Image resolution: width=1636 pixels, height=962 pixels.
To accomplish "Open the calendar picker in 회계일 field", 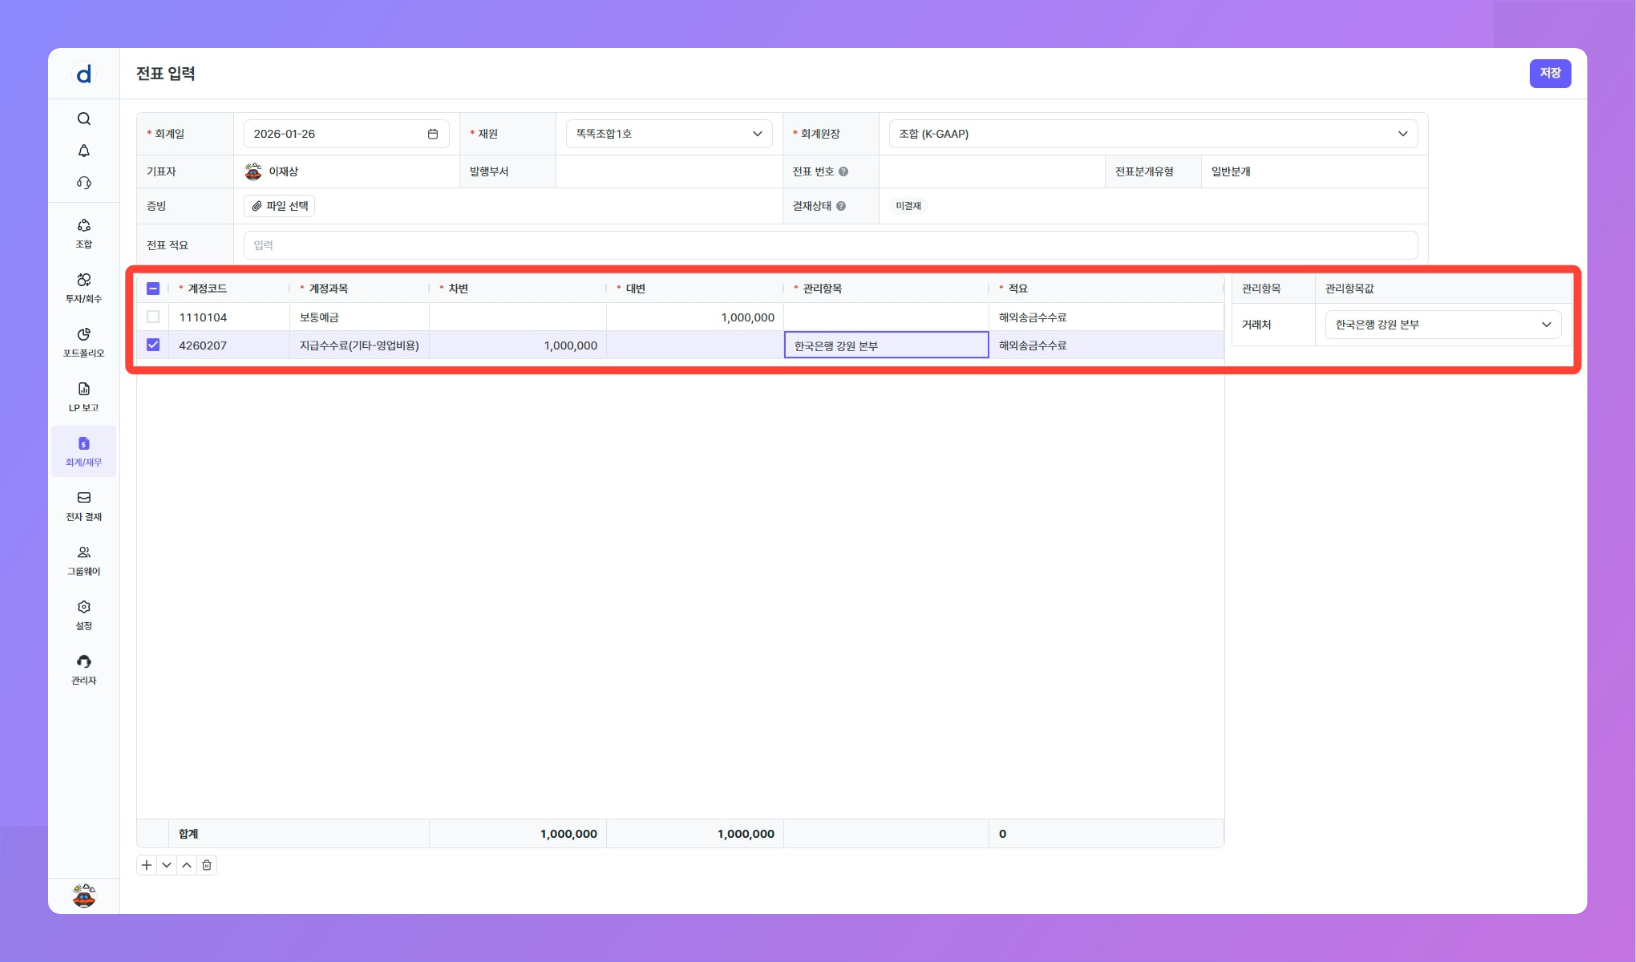I will [433, 134].
